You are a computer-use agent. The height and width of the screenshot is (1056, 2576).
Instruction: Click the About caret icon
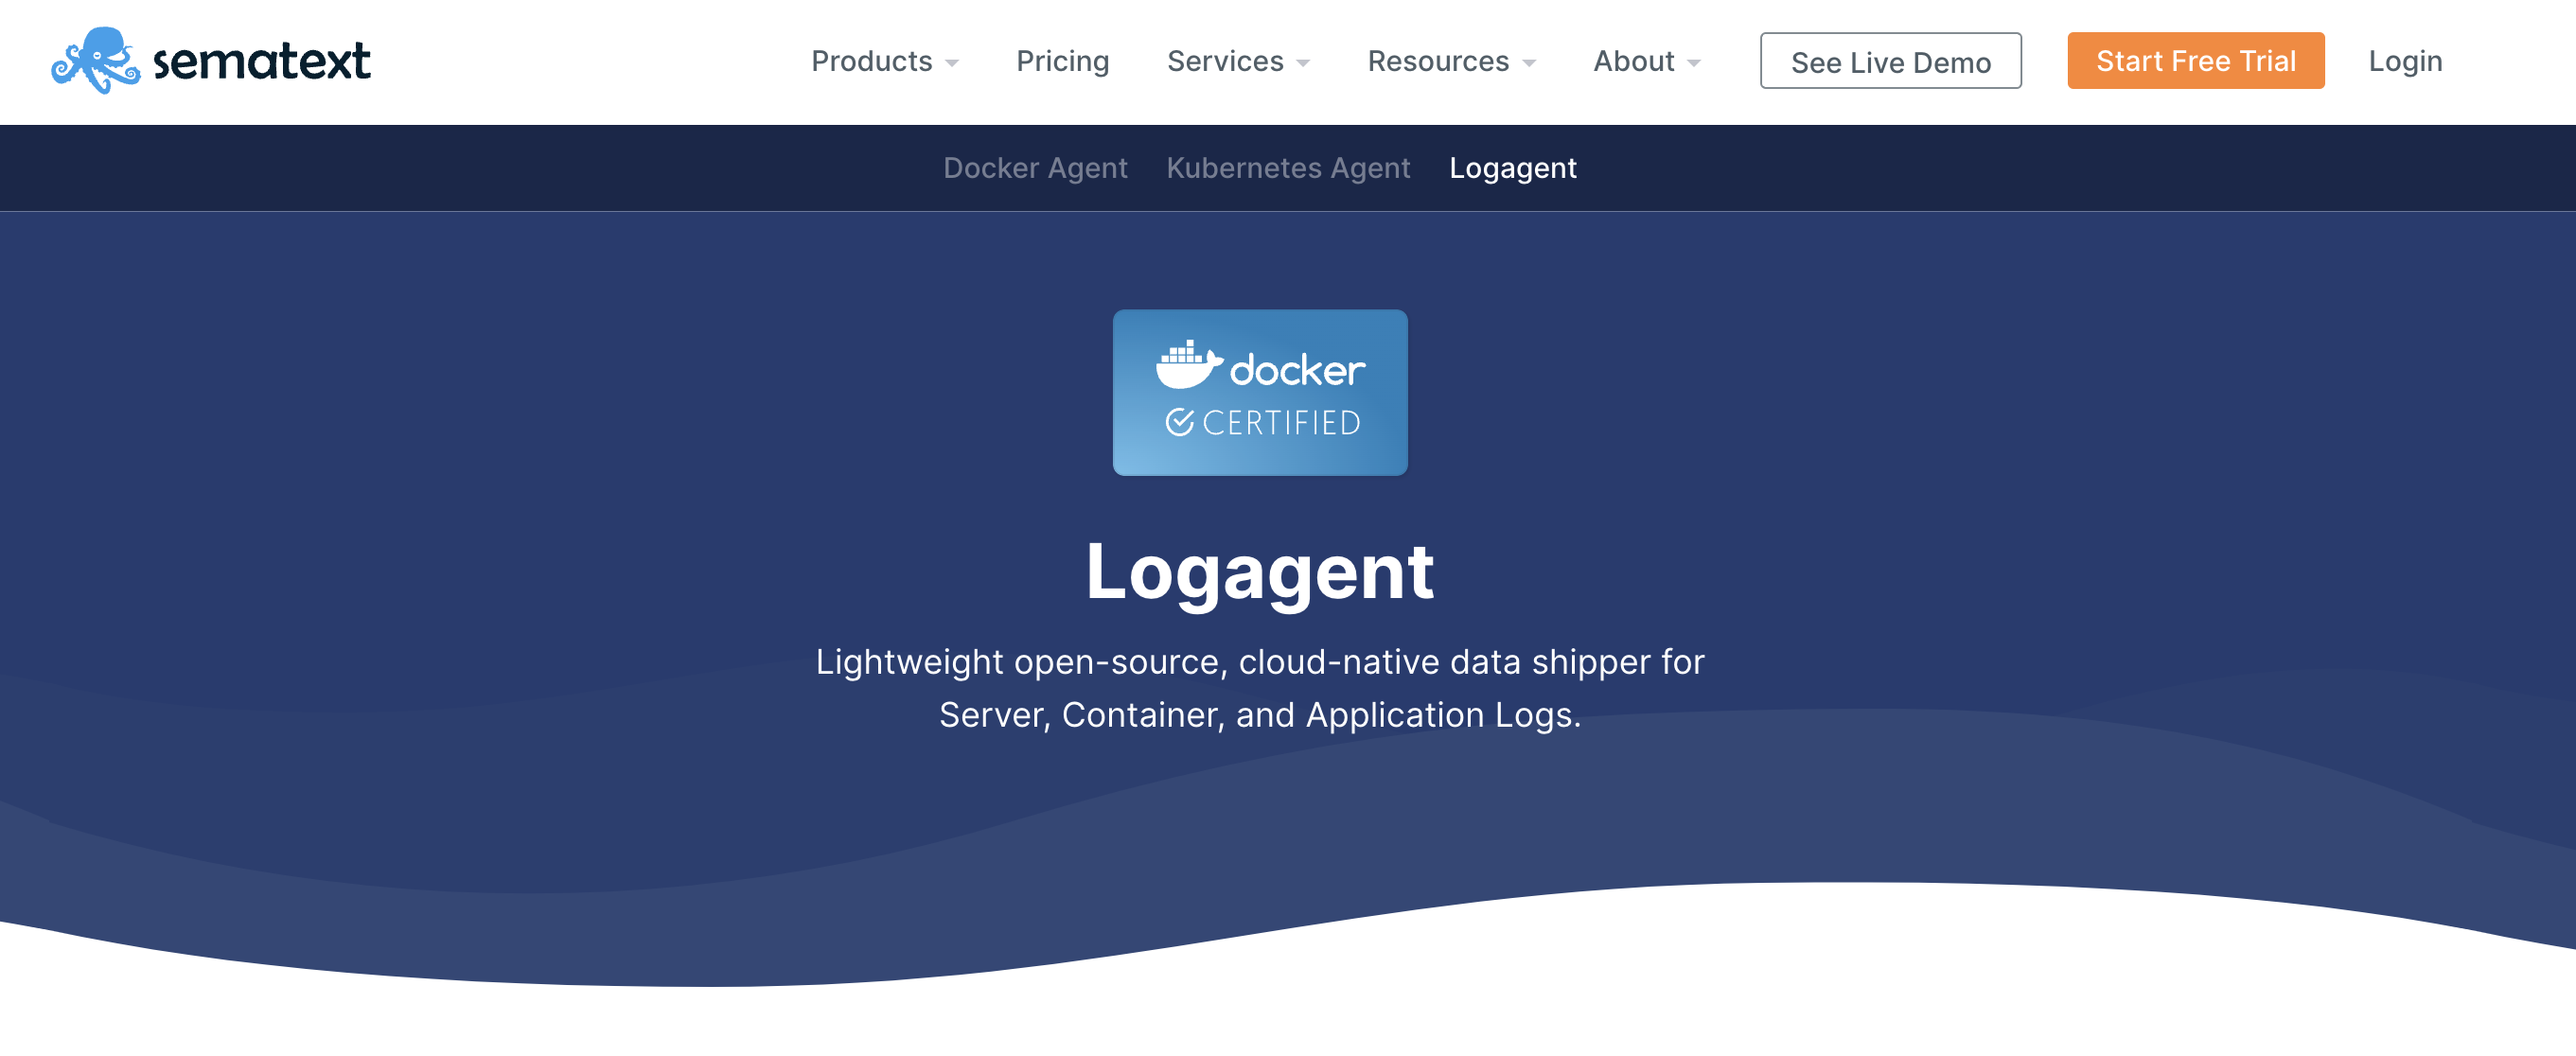(1692, 63)
